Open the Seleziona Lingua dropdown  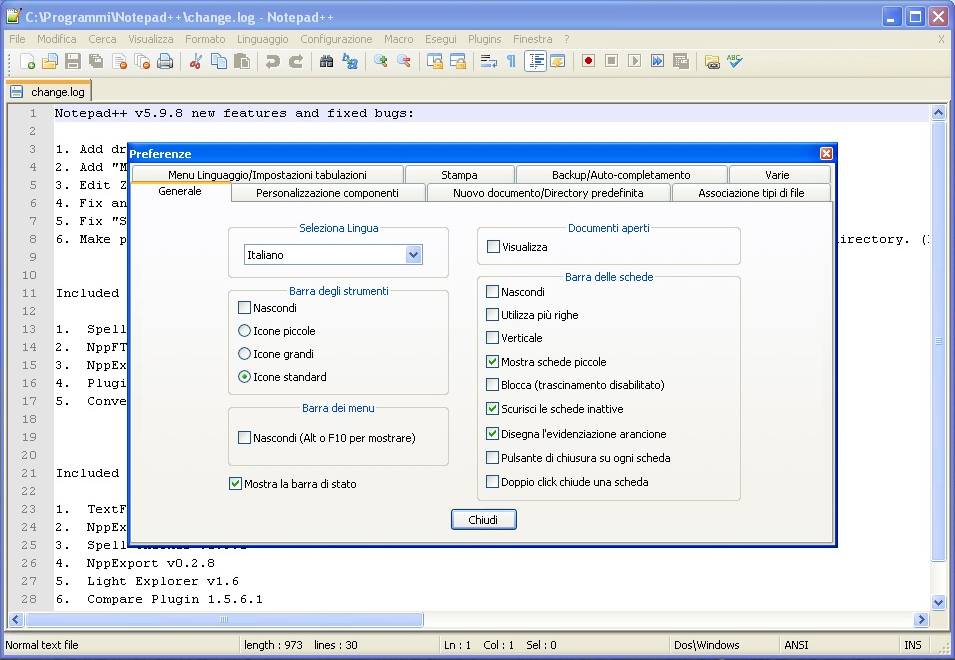pos(413,256)
